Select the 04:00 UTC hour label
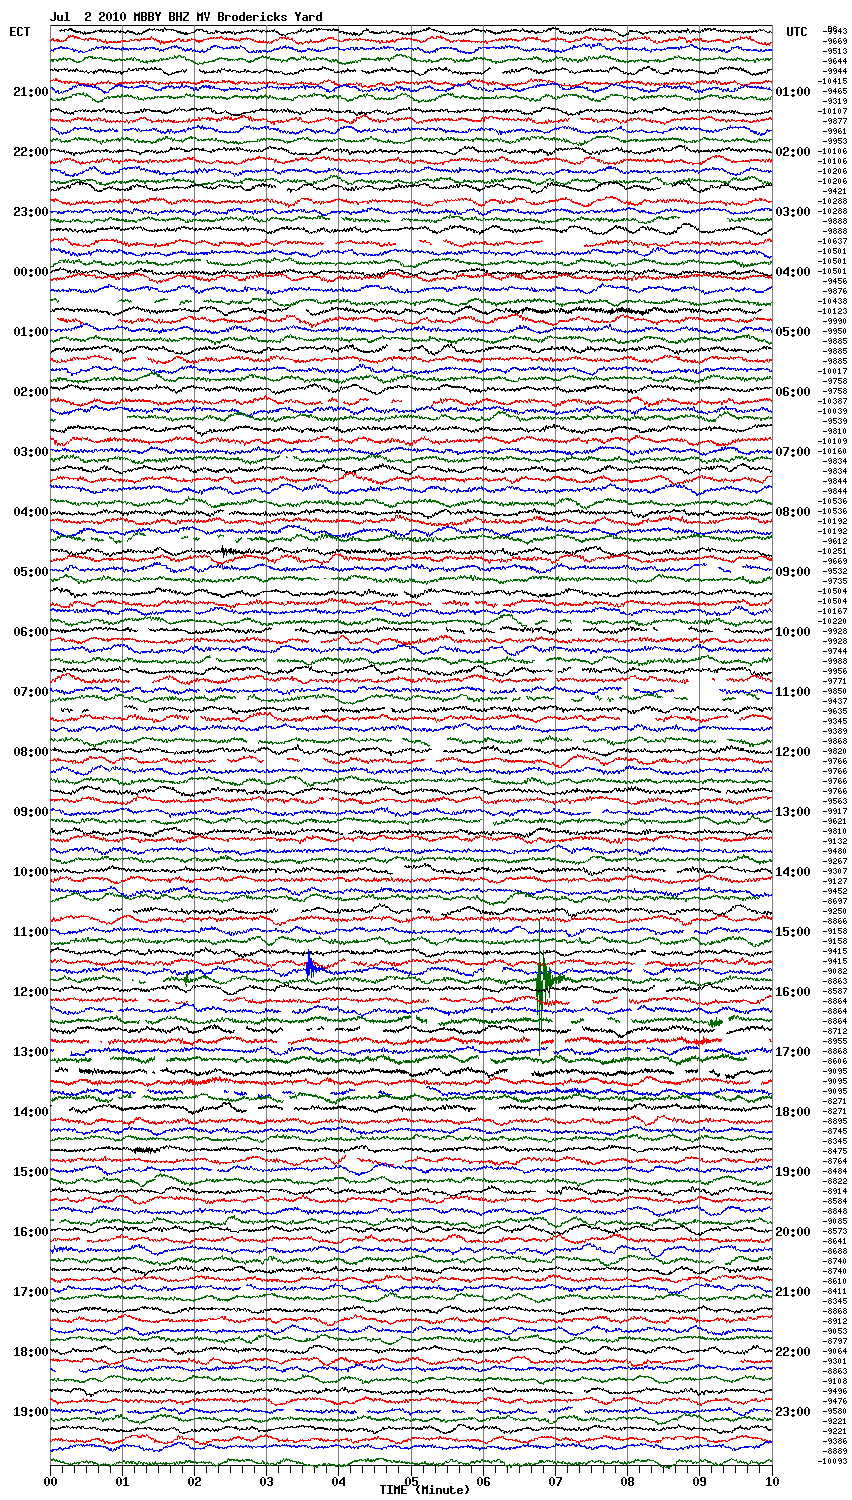 [793, 272]
